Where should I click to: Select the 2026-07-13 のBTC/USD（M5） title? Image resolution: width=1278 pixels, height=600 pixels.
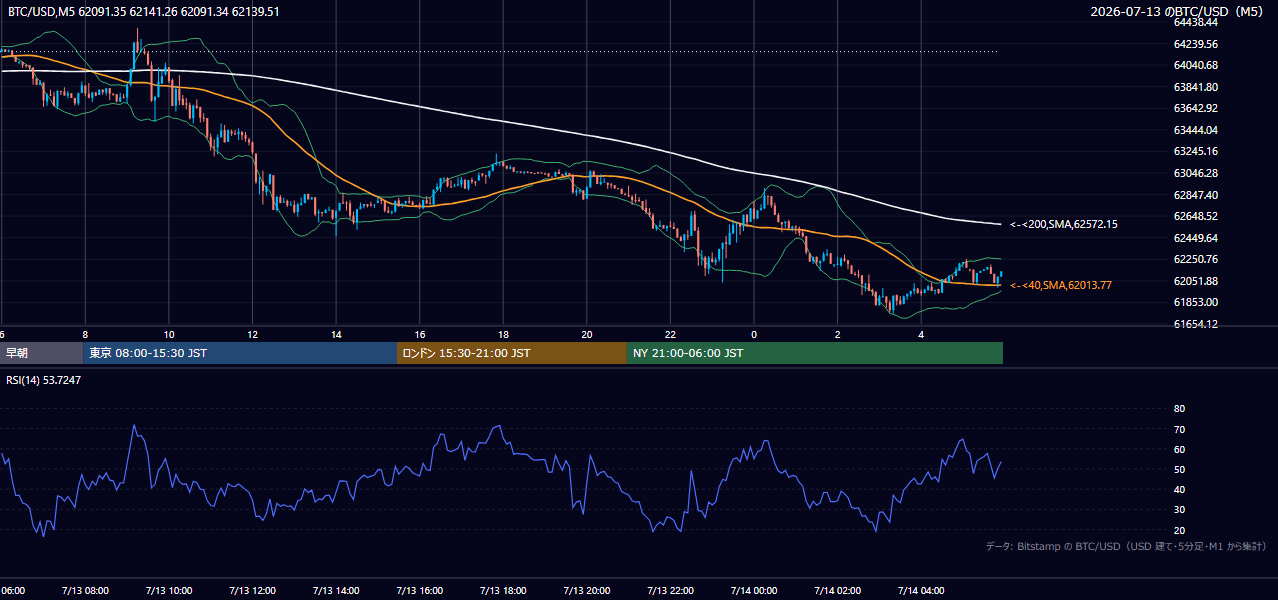(1178, 11)
